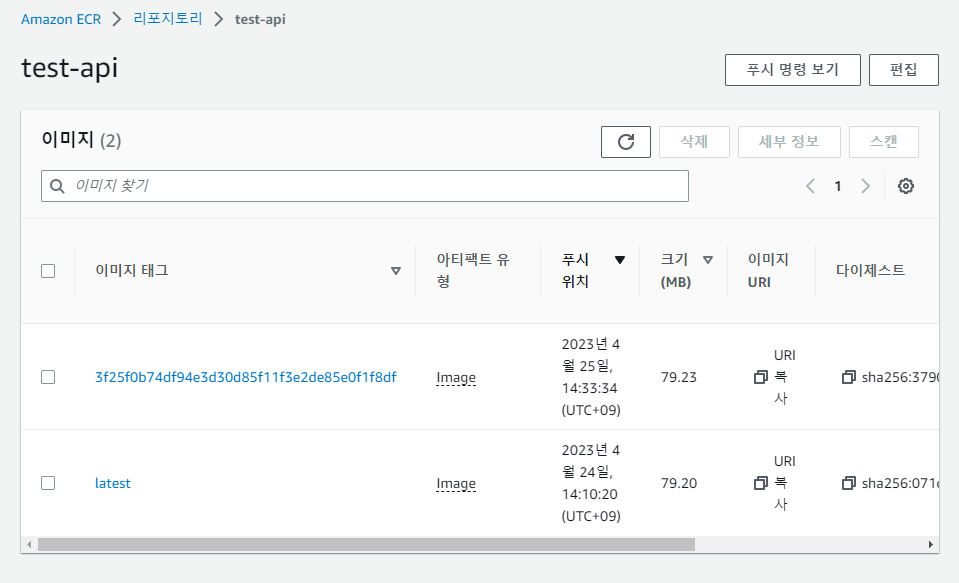Check the 3f25f0b7 image row checkbox
Viewport: 959px width, 583px height.
point(48,377)
